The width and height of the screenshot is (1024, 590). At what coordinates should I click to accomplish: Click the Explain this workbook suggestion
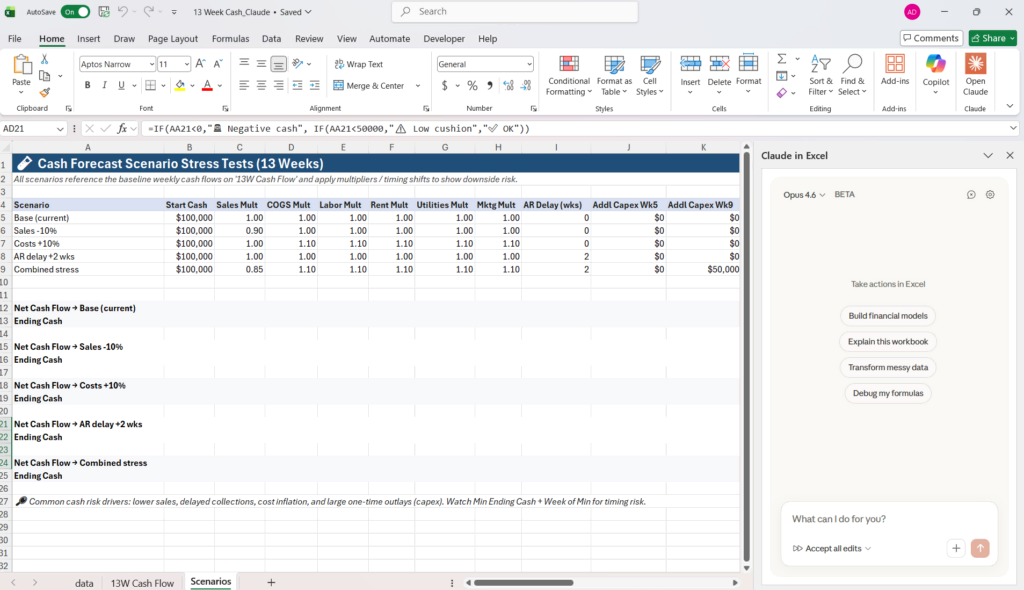888,342
